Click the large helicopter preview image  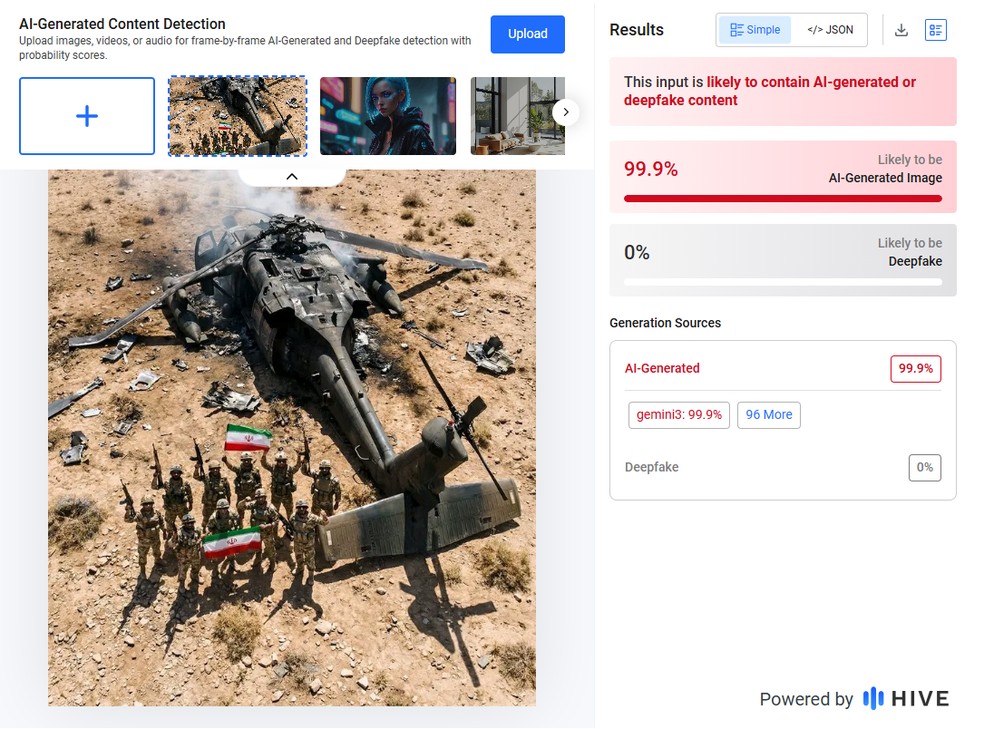click(x=292, y=440)
